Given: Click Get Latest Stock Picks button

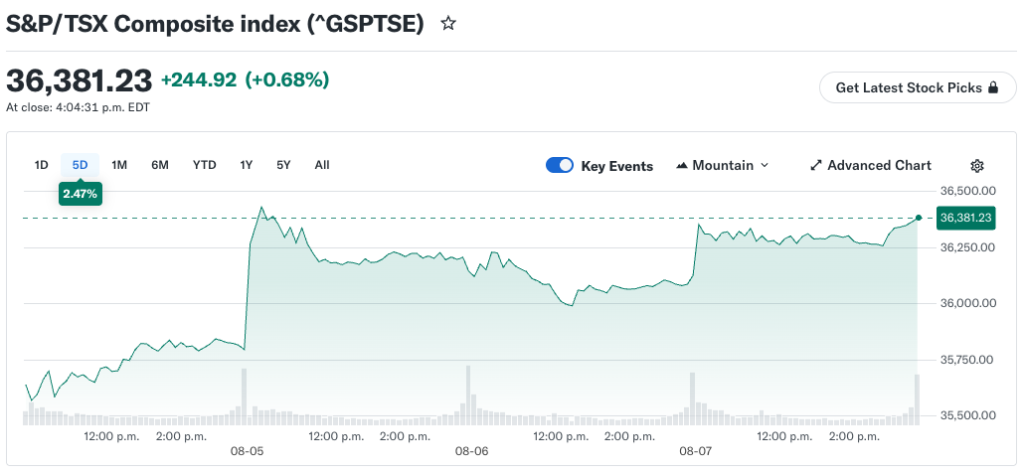Looking at the screenshot, I should click(x=918, y=87).
